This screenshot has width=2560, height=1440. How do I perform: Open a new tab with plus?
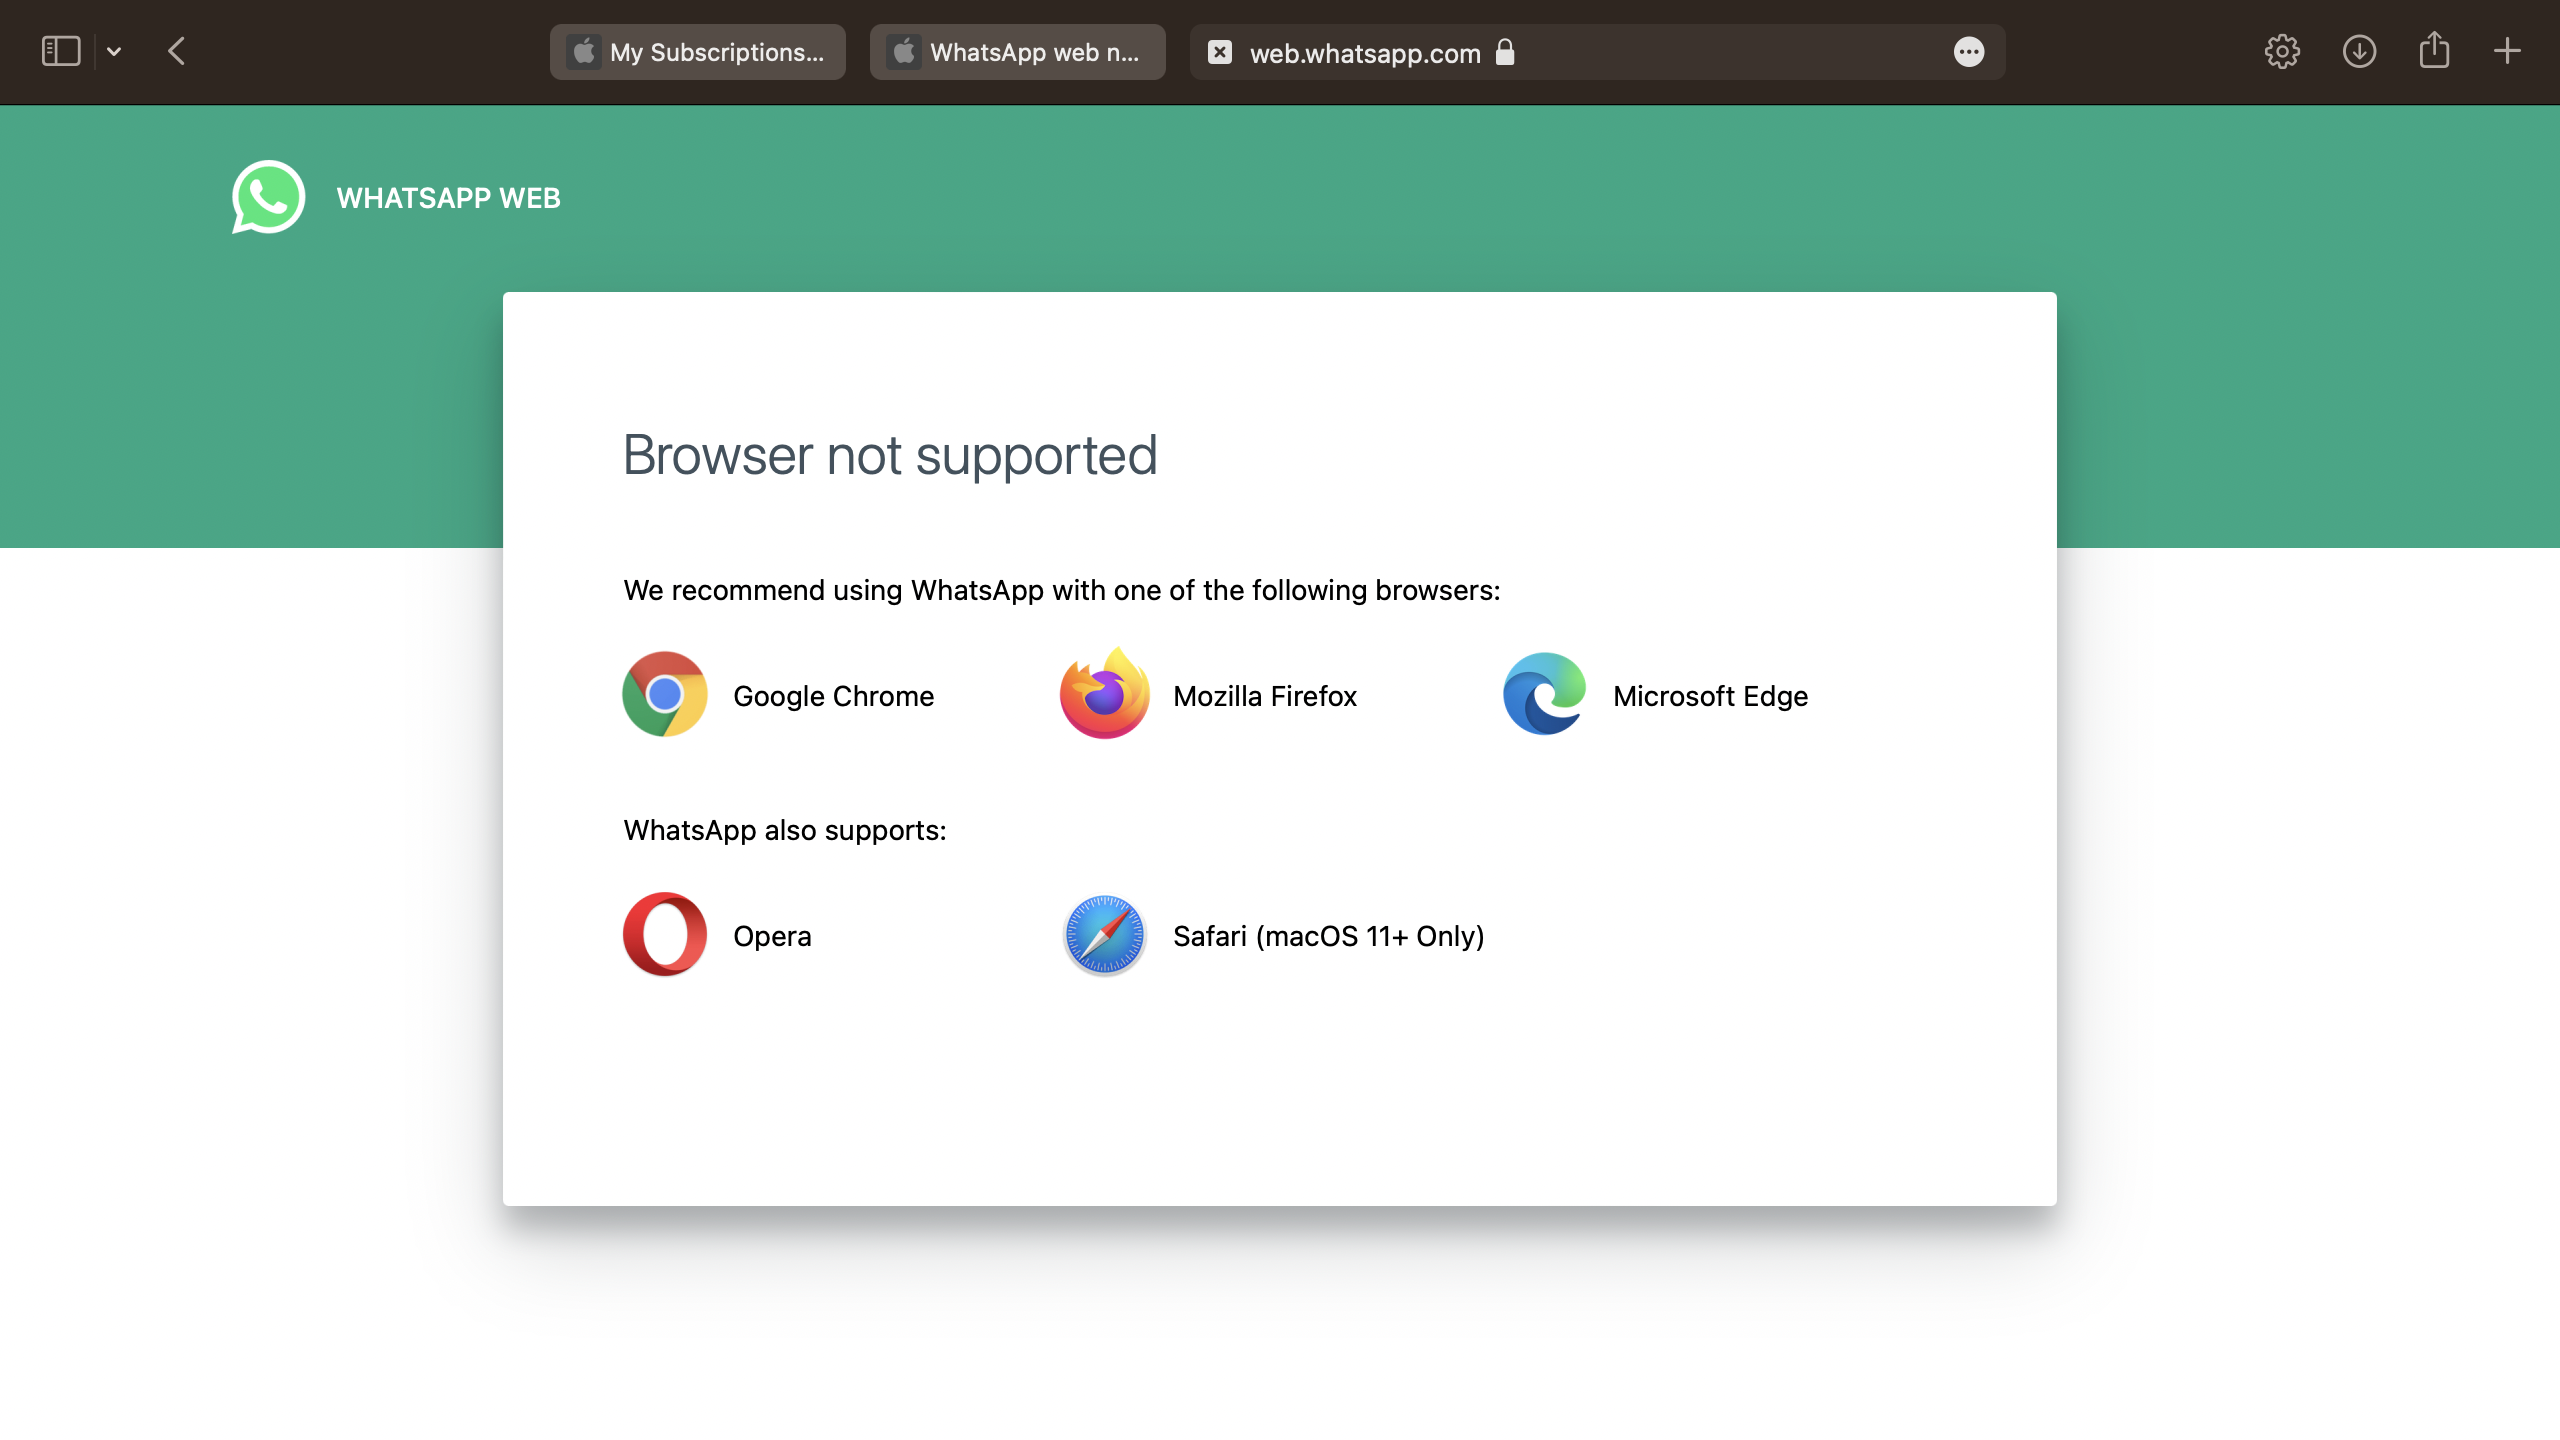pos(2507,52)
